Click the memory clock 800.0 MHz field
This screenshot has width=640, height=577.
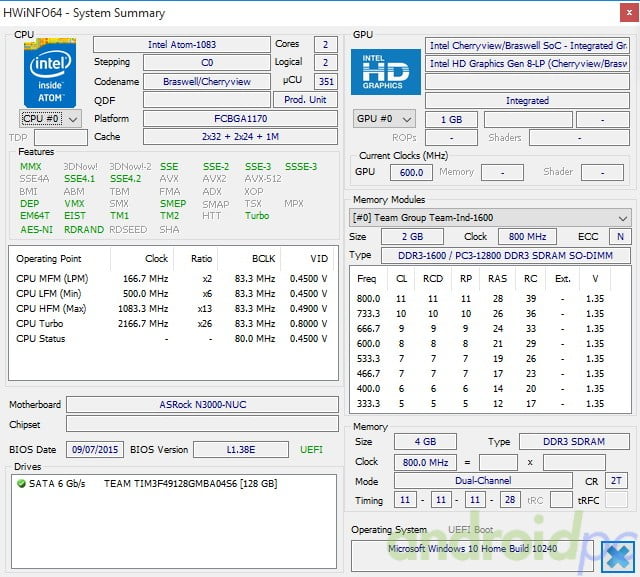[425, 463]
